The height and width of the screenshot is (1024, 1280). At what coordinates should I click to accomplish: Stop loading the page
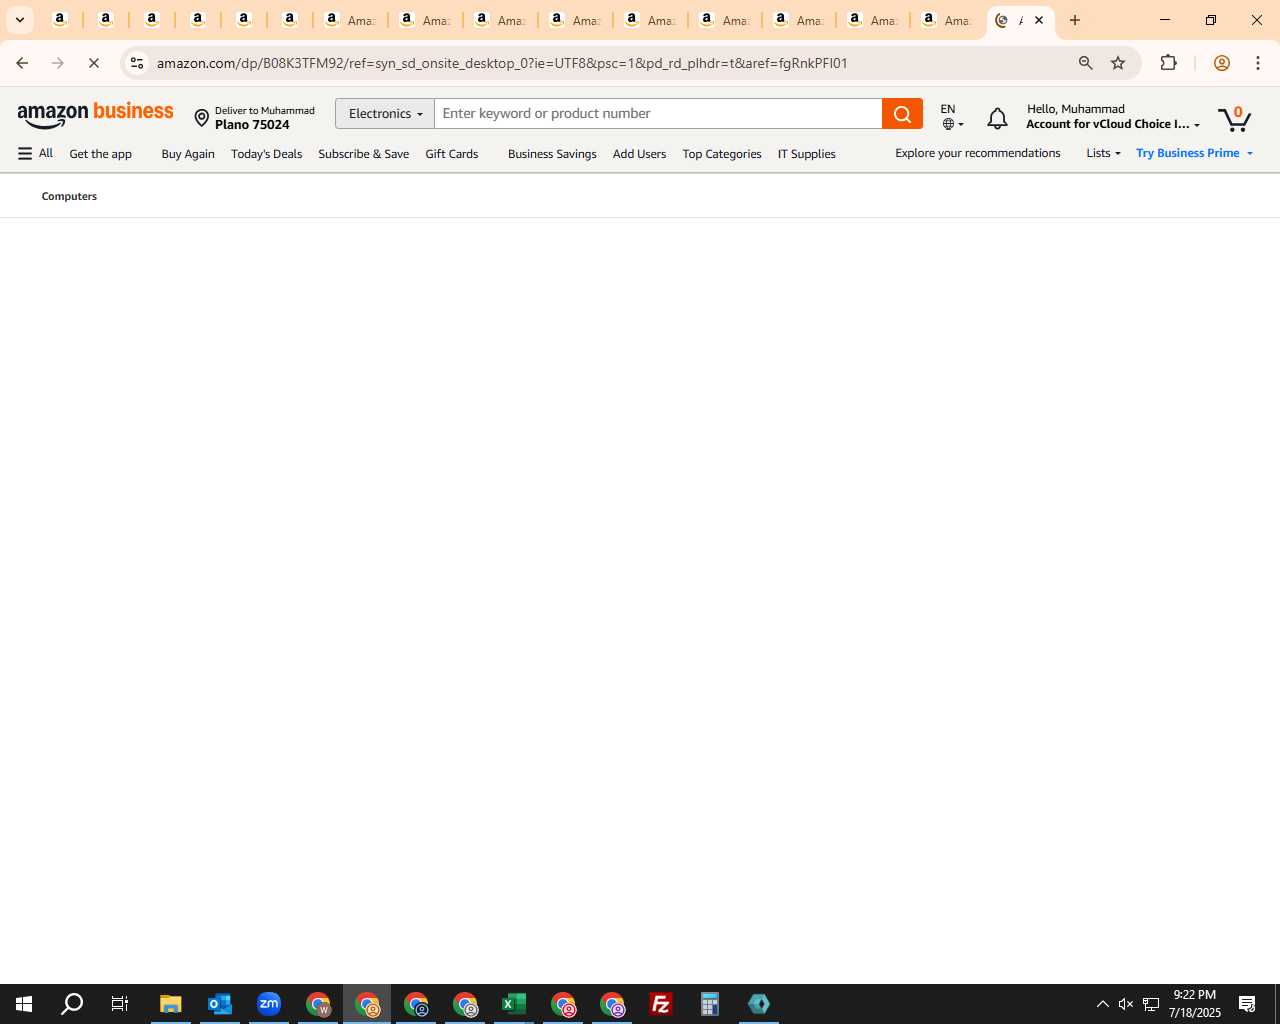[94, 63]
